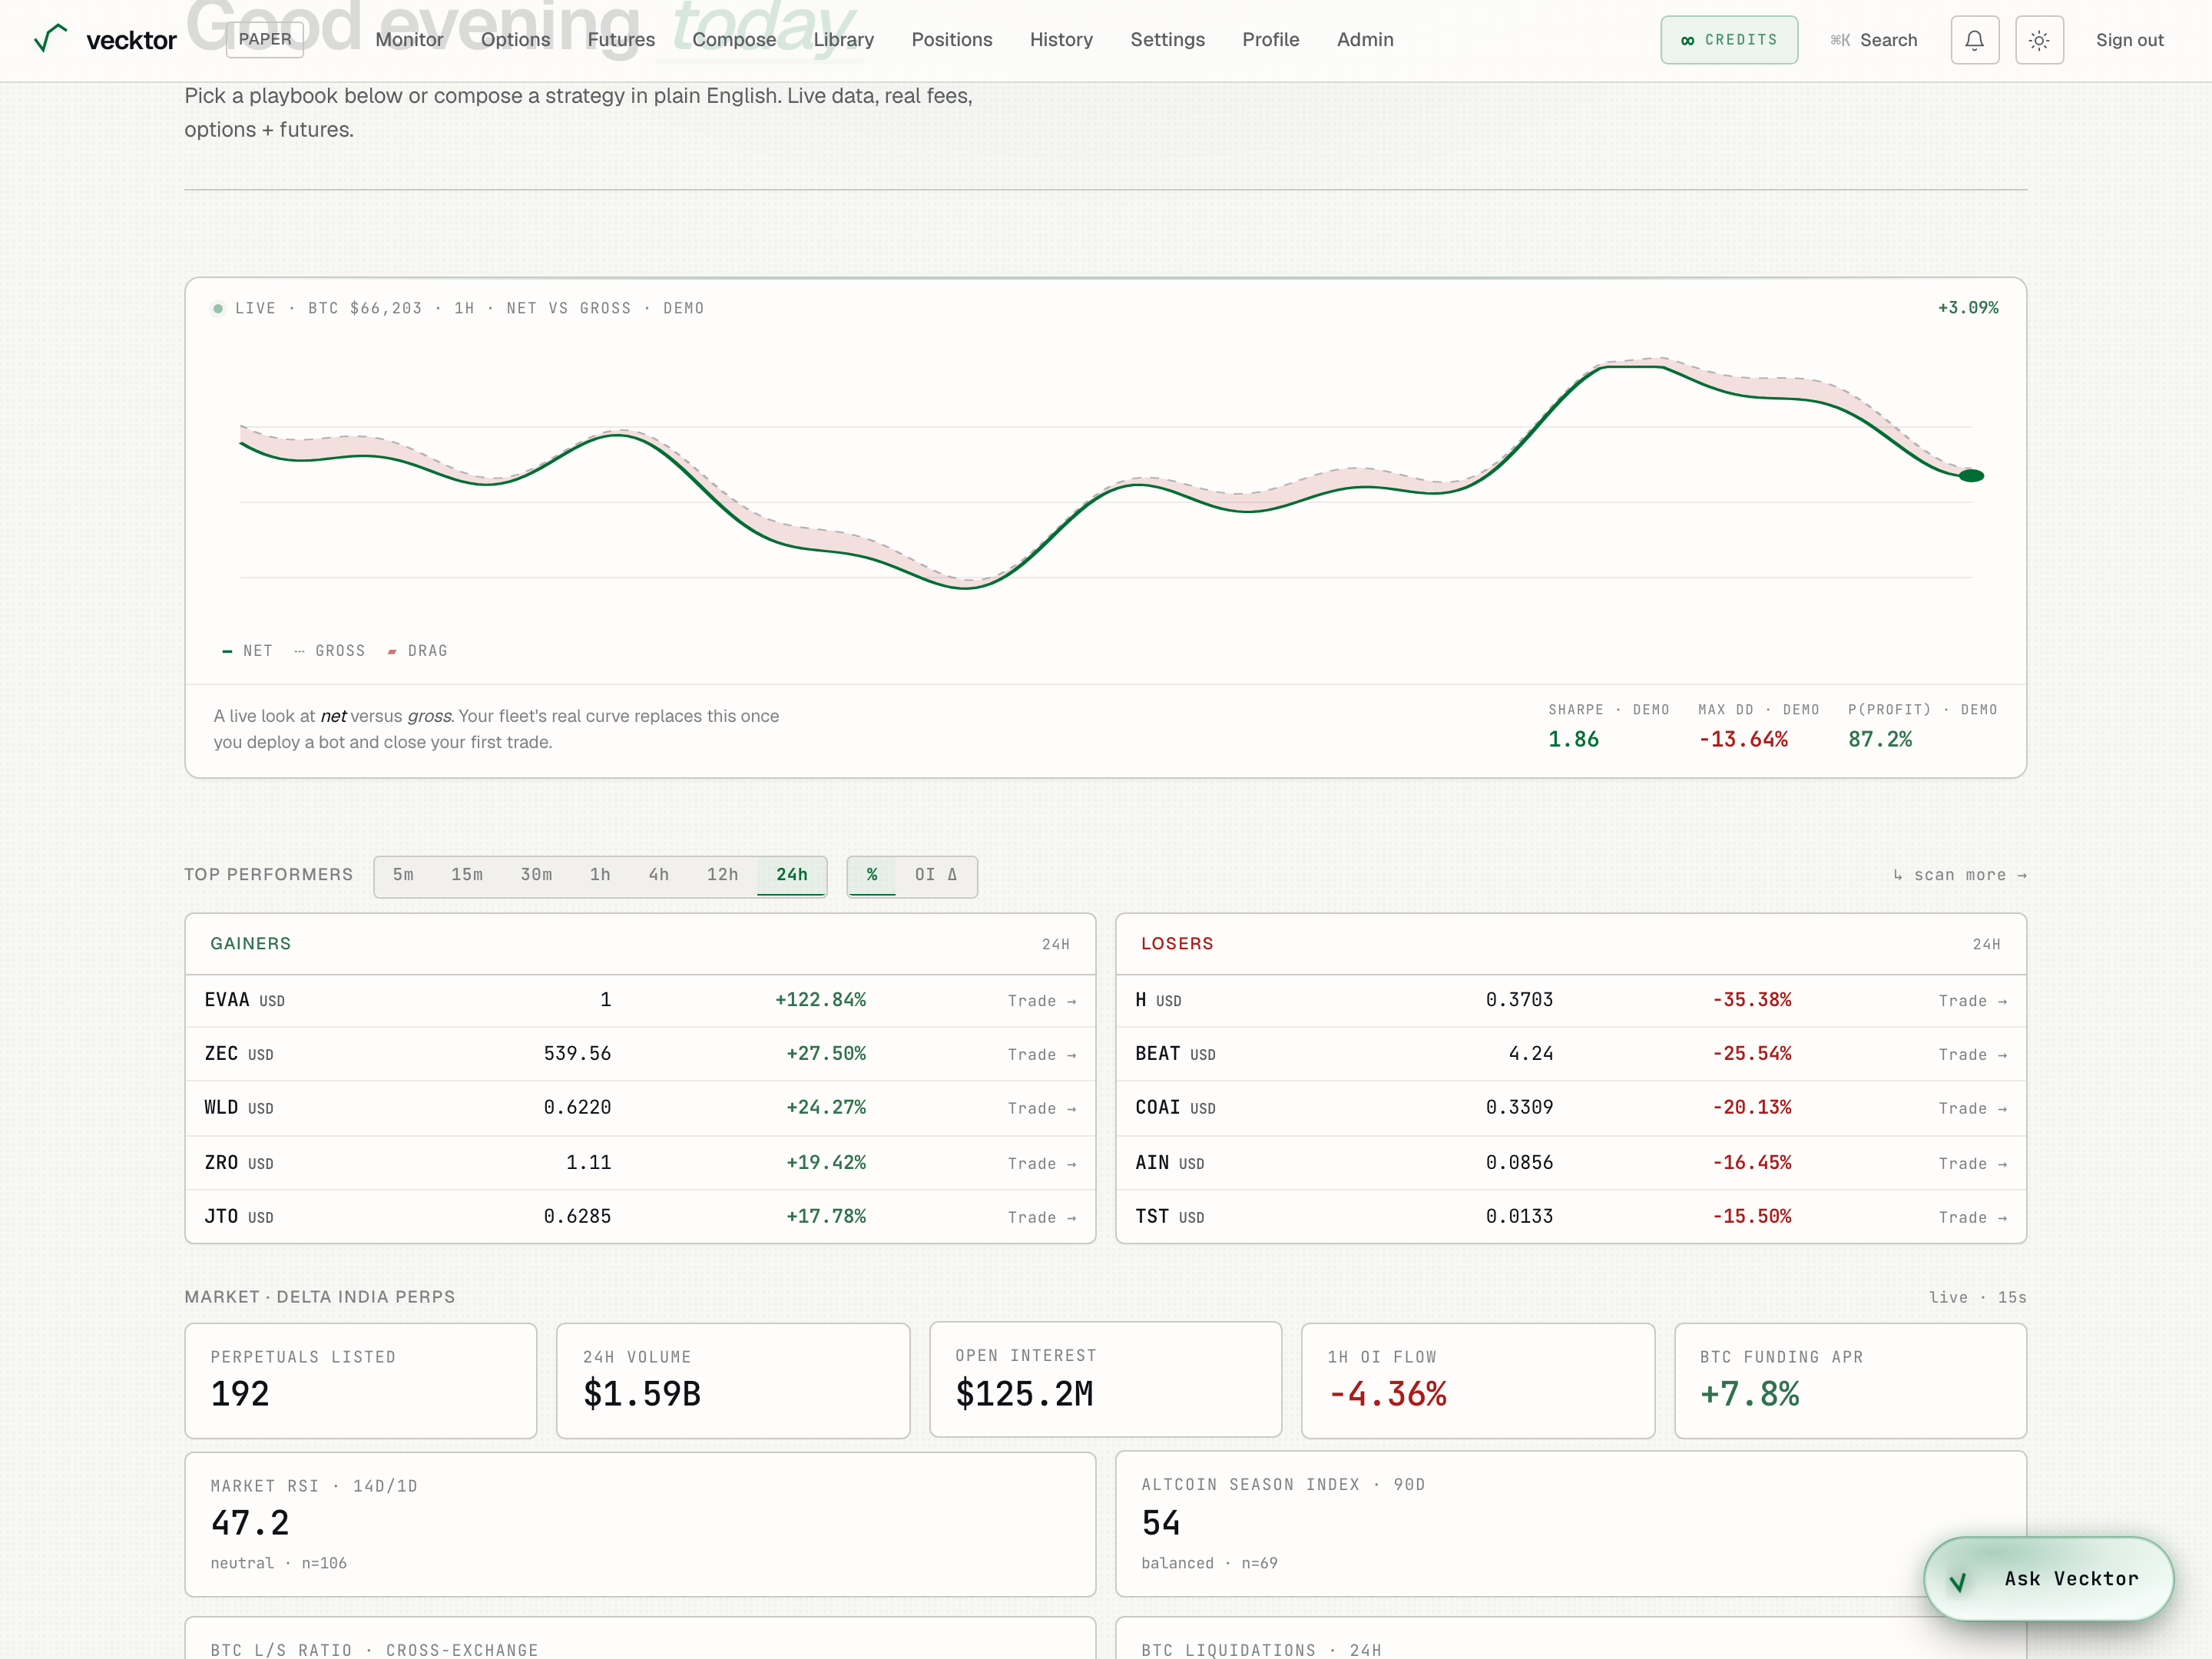Image resolution: width=2212 pixels, height=1659 pixels.
Task: Go to the Futures page
Action: [x=621, y=39]
